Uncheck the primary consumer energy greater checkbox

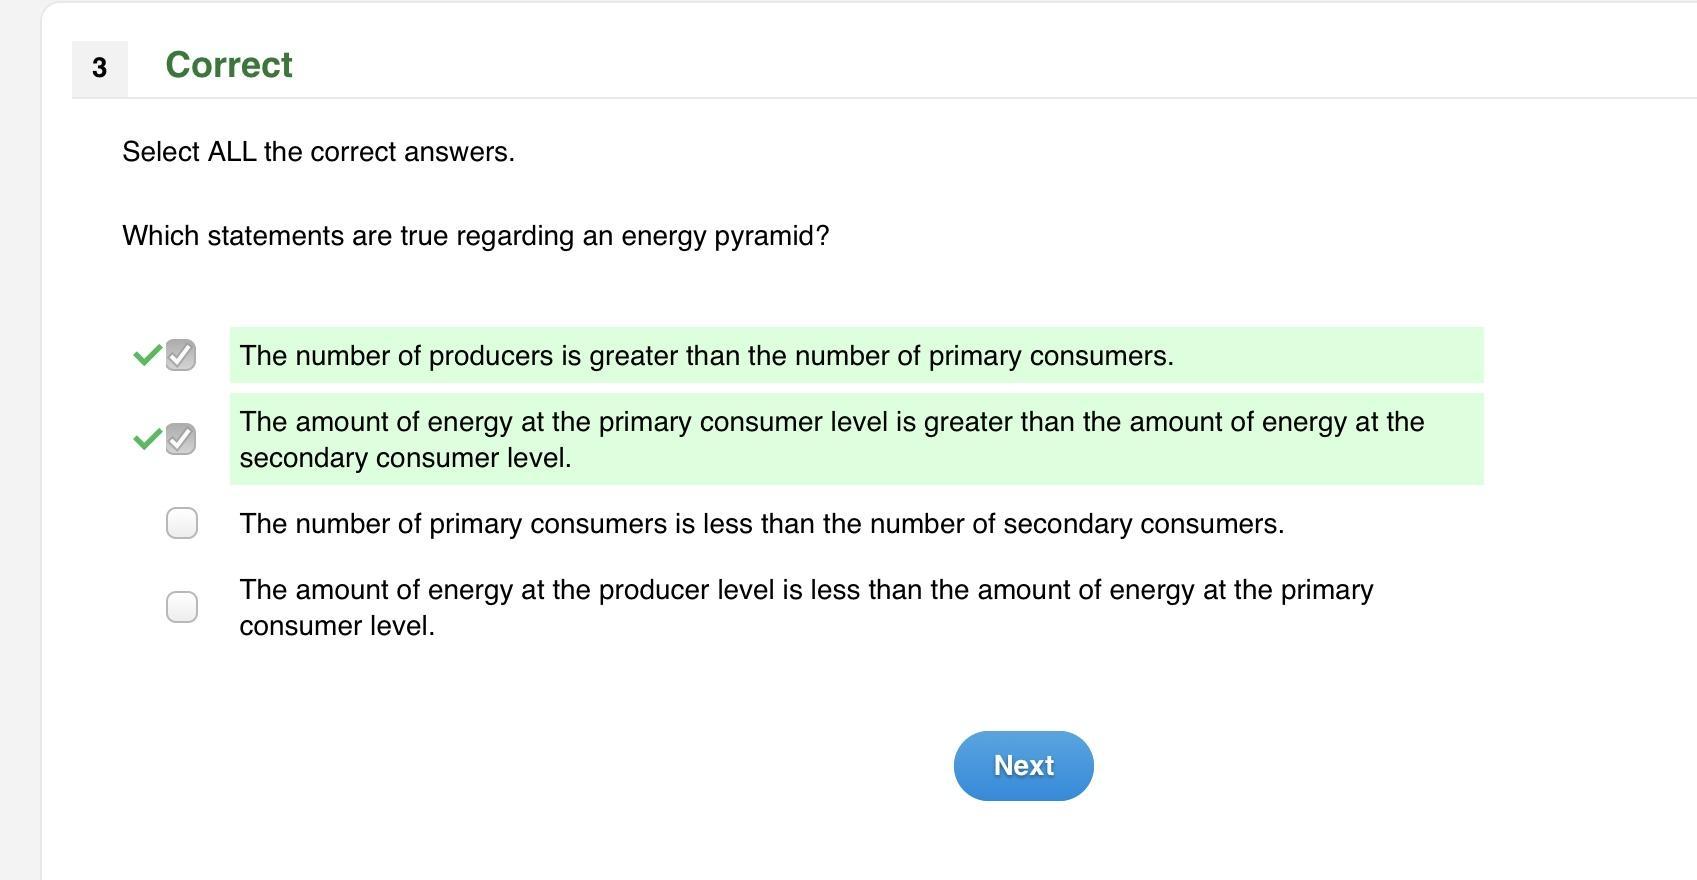pyautogui.click(x=181, y=439)
